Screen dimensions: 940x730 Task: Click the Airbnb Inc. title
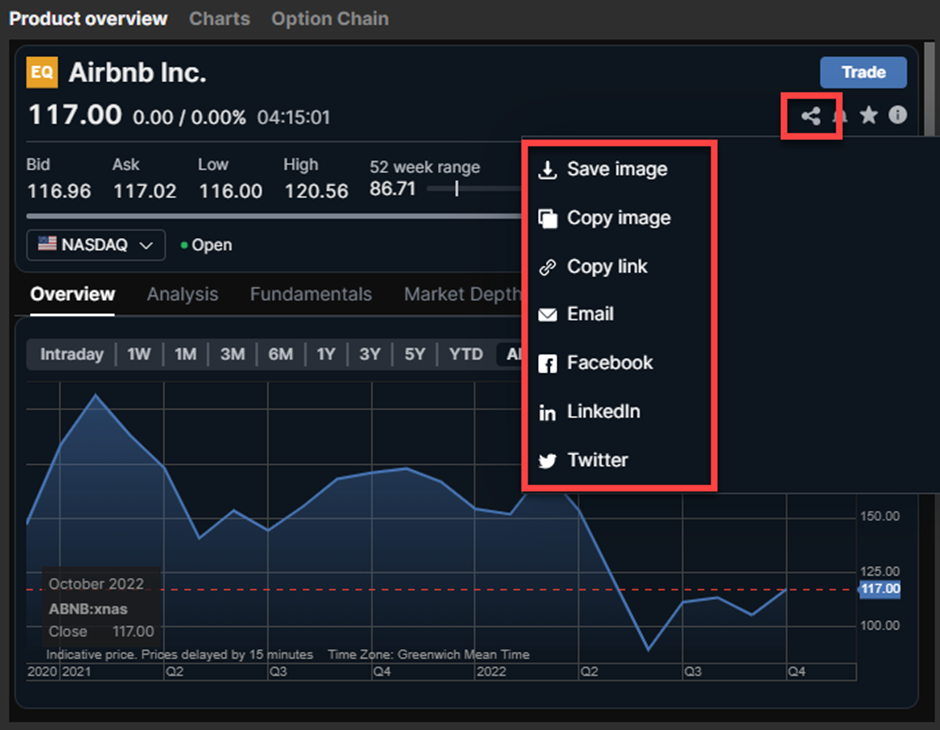click(137, 73)
